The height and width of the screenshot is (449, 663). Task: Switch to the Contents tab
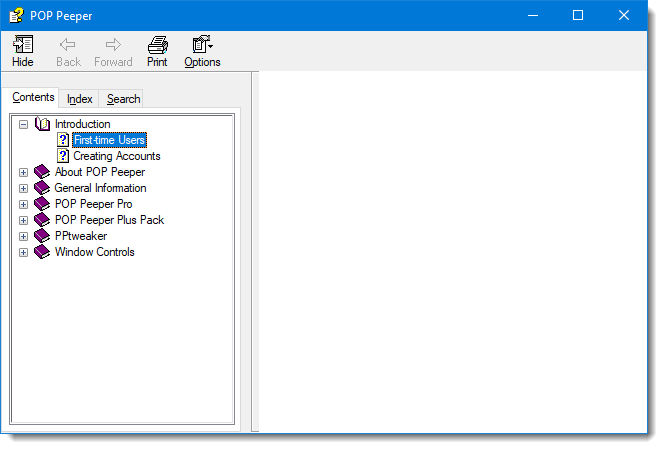coord(33,97)
